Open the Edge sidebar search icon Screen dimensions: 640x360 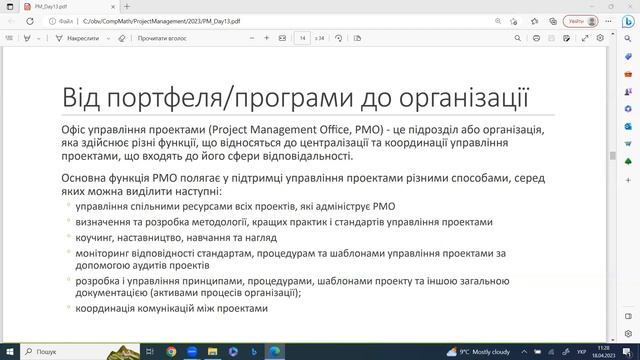tap(628, 38)
